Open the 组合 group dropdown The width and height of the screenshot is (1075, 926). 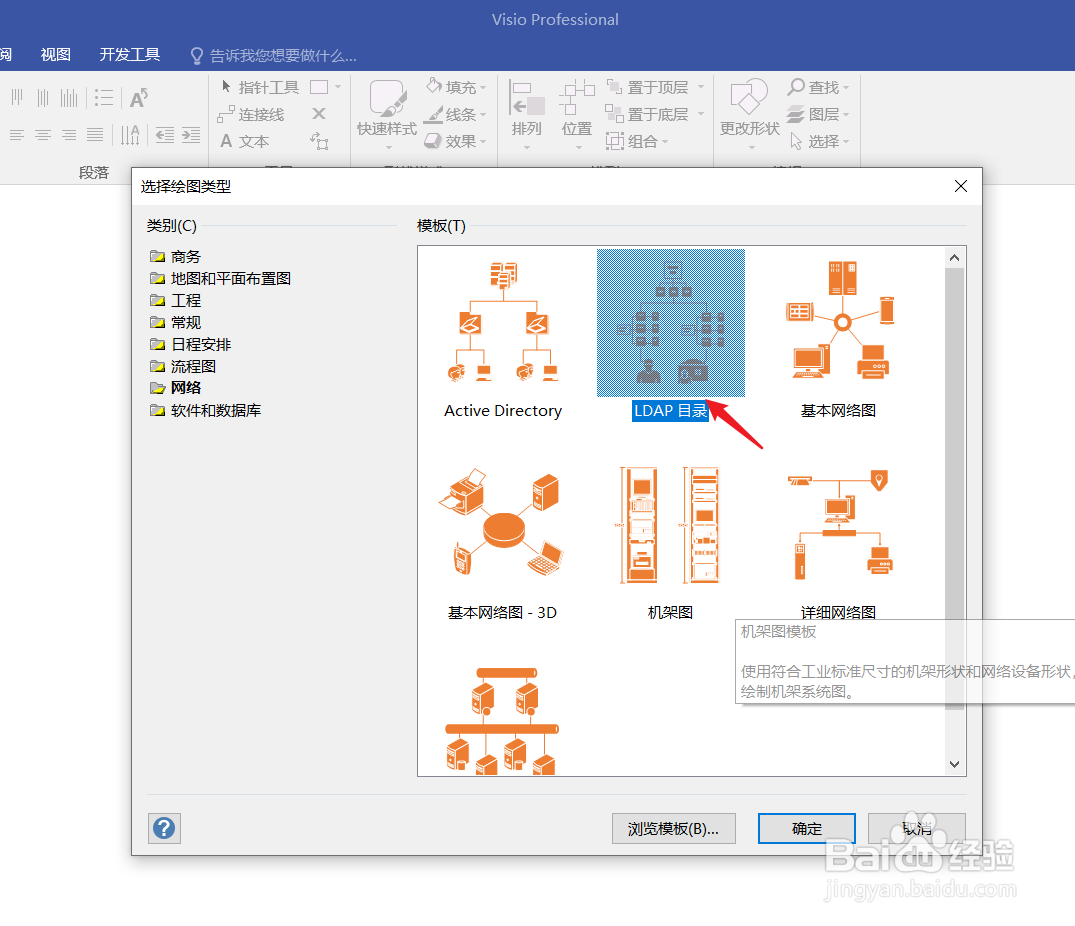637,141
